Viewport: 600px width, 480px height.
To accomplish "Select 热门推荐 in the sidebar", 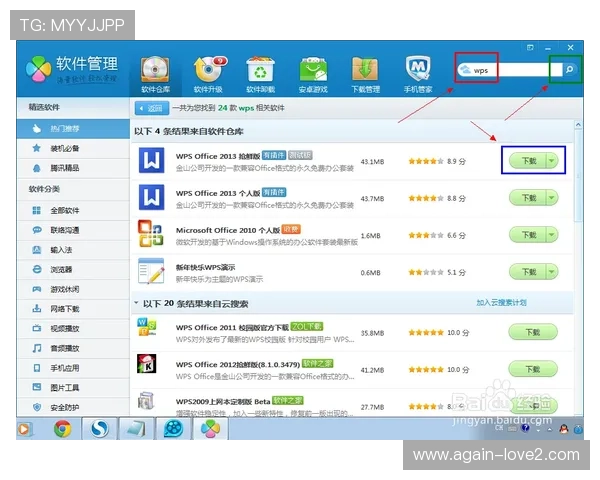I will [68, 129].
